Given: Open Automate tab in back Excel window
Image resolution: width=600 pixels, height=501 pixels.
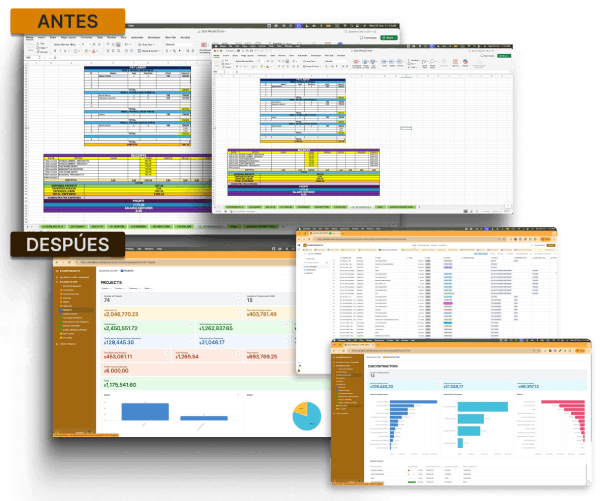Looking at the screenshot, I should 137,38.
